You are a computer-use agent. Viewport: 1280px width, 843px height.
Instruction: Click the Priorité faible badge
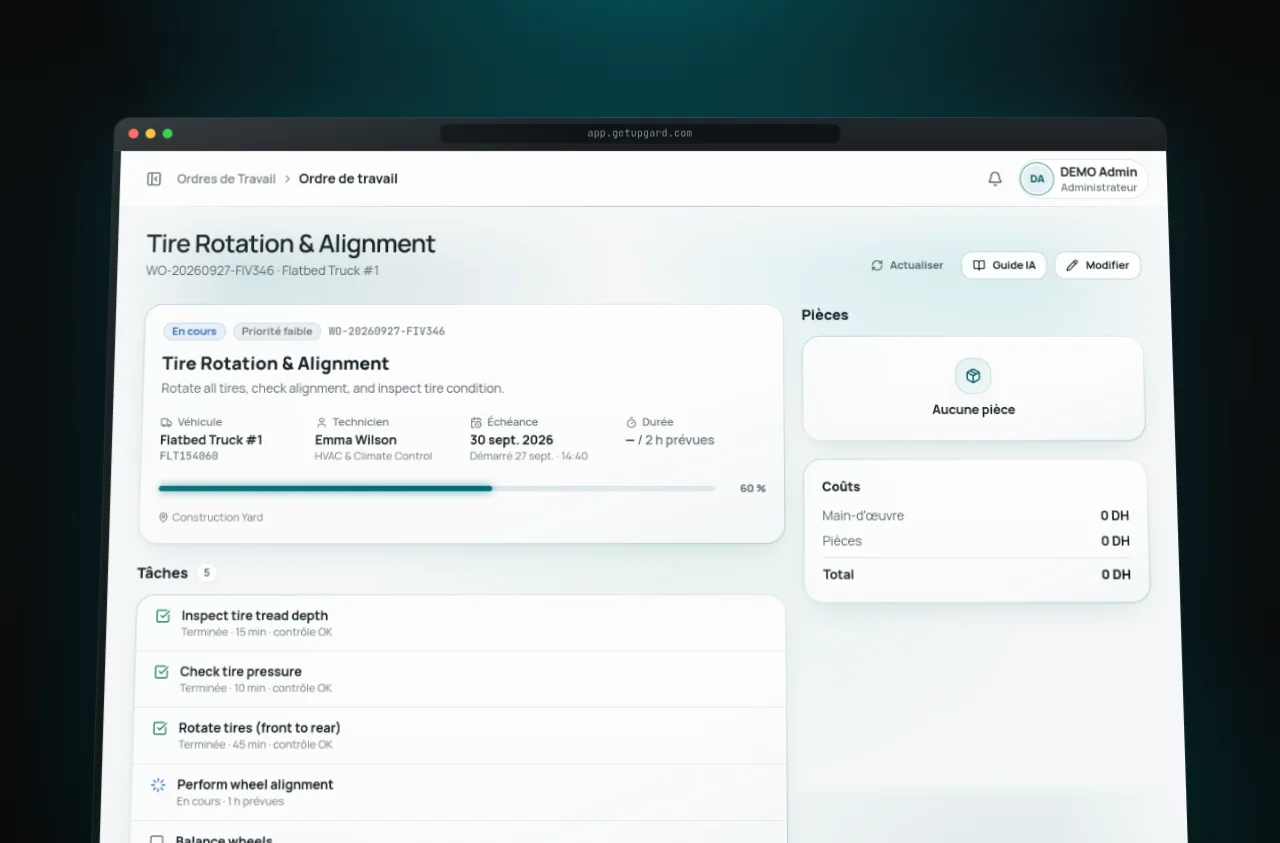[x=277, y=331]
